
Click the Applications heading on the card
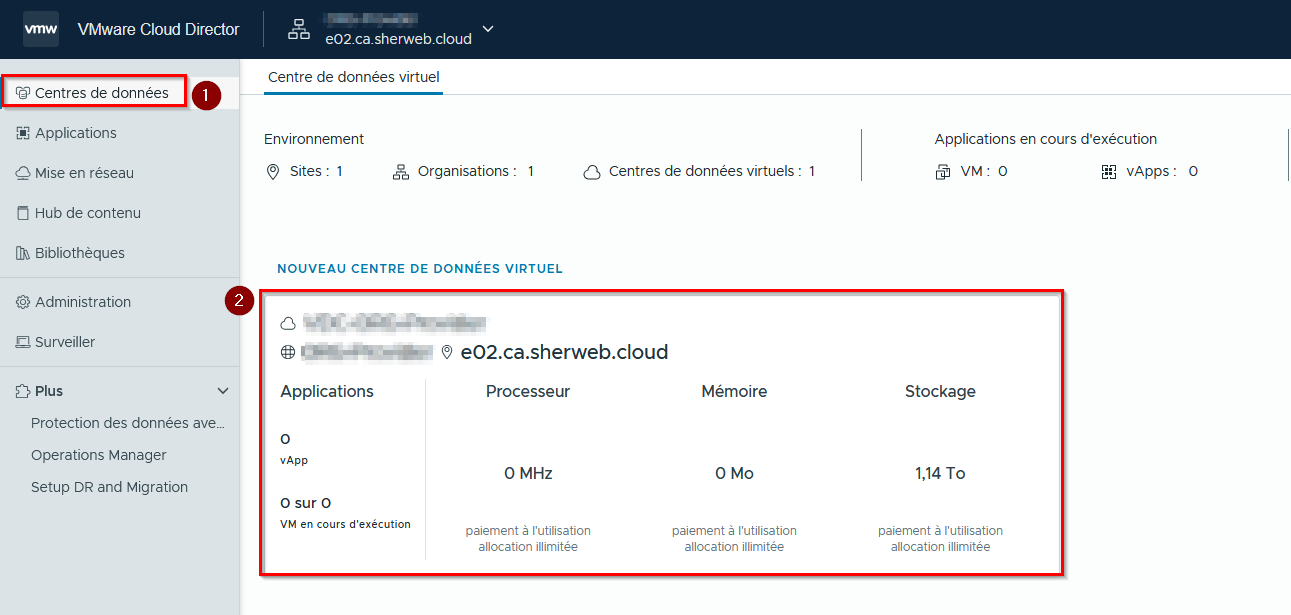[327, 391]
